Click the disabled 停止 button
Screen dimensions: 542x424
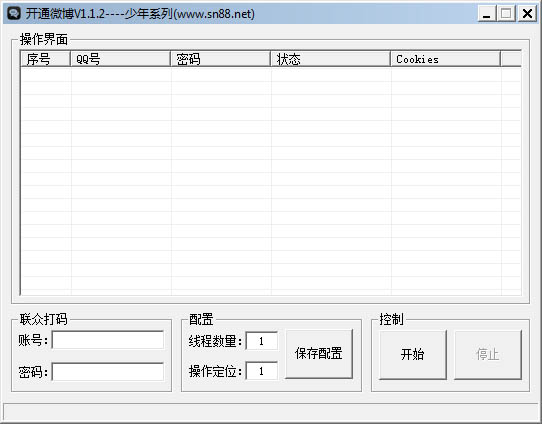click(488, 355)
